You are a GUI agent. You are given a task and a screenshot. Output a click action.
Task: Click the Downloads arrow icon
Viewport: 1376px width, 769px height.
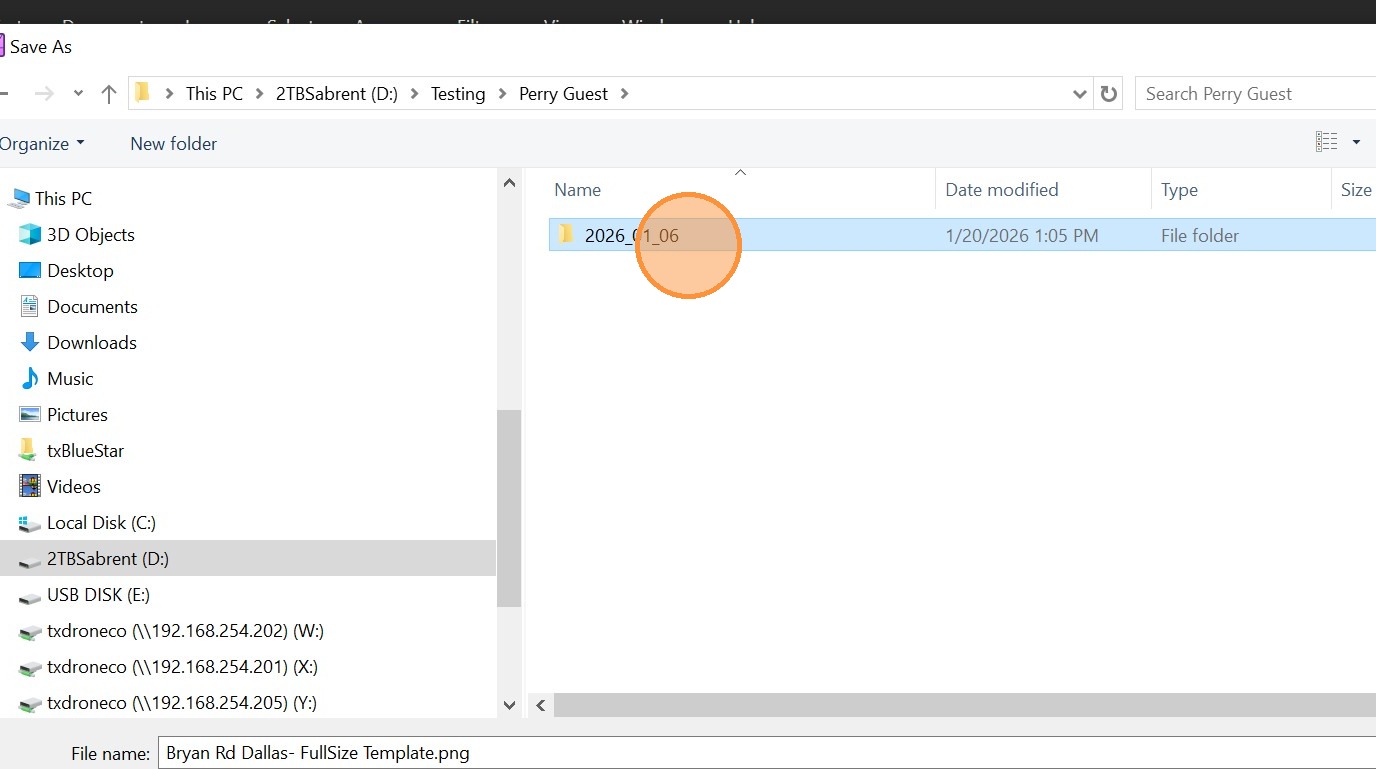[30, 342]
